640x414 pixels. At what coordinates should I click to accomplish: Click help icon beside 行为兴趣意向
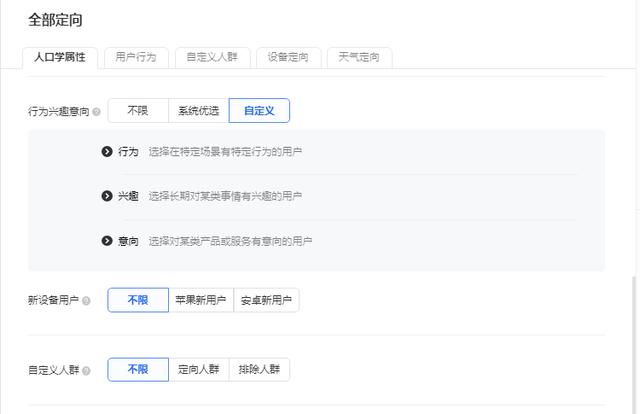click(x=97, y=112)
